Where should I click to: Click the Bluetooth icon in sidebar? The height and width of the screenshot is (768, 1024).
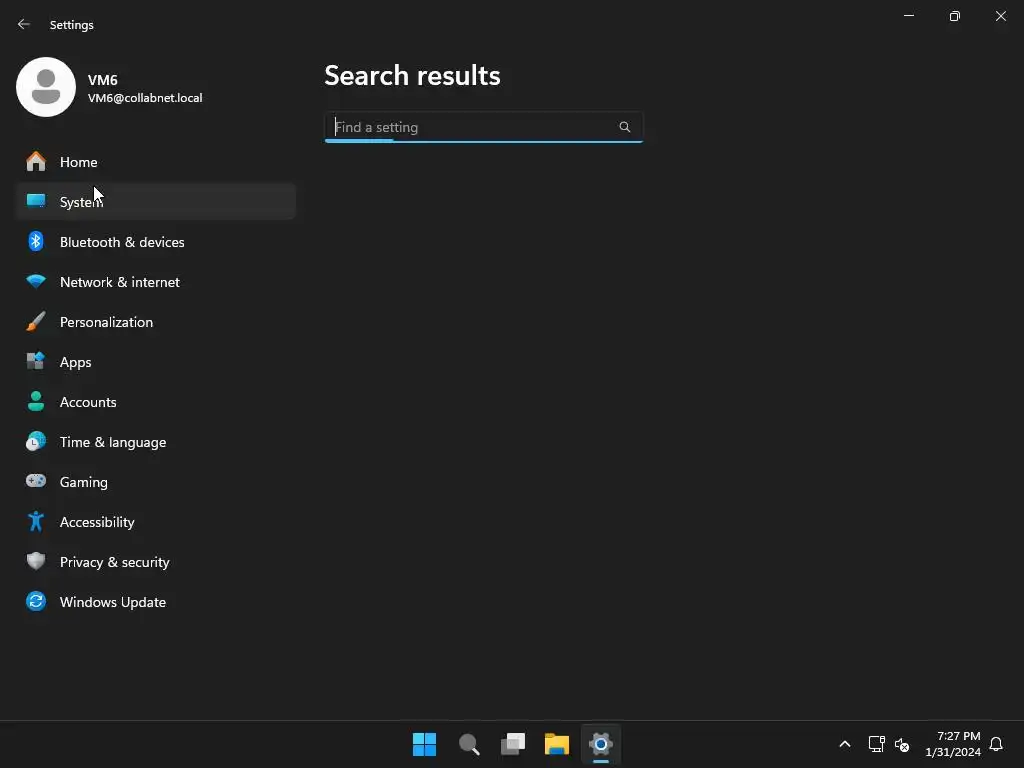[36, 242]
